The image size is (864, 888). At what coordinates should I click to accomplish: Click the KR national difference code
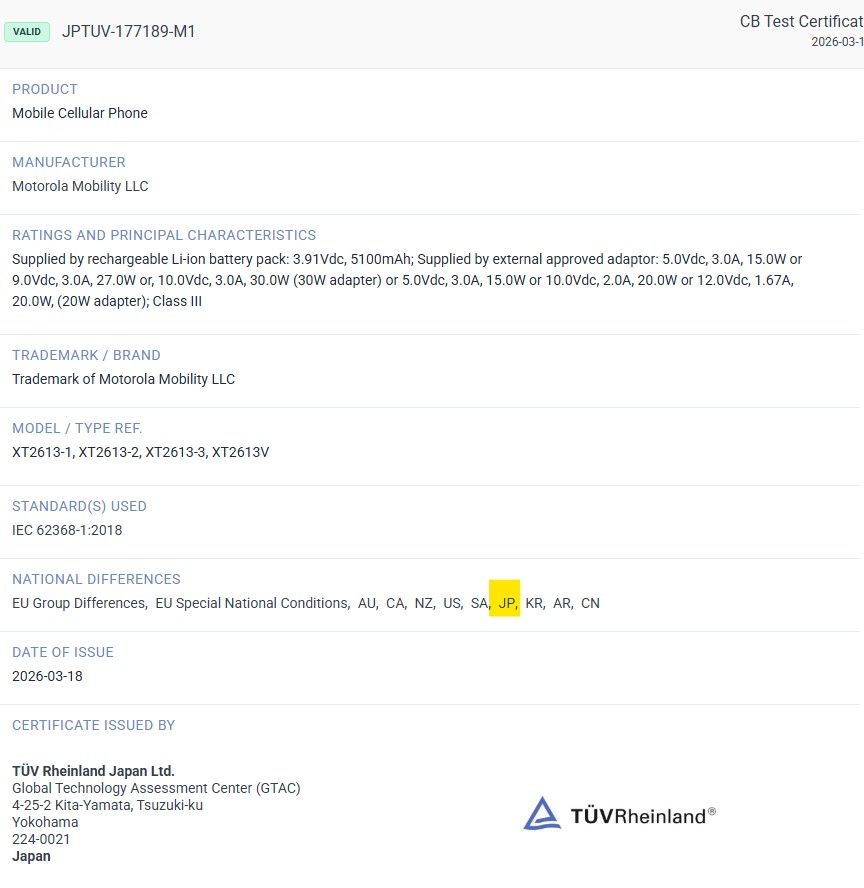[534, 603]
